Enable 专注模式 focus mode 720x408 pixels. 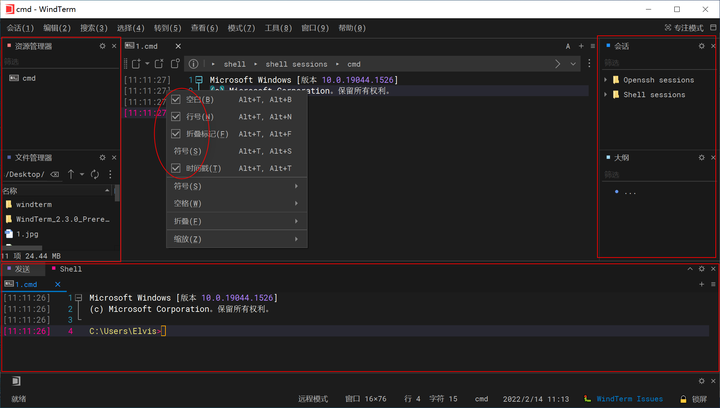684,28
